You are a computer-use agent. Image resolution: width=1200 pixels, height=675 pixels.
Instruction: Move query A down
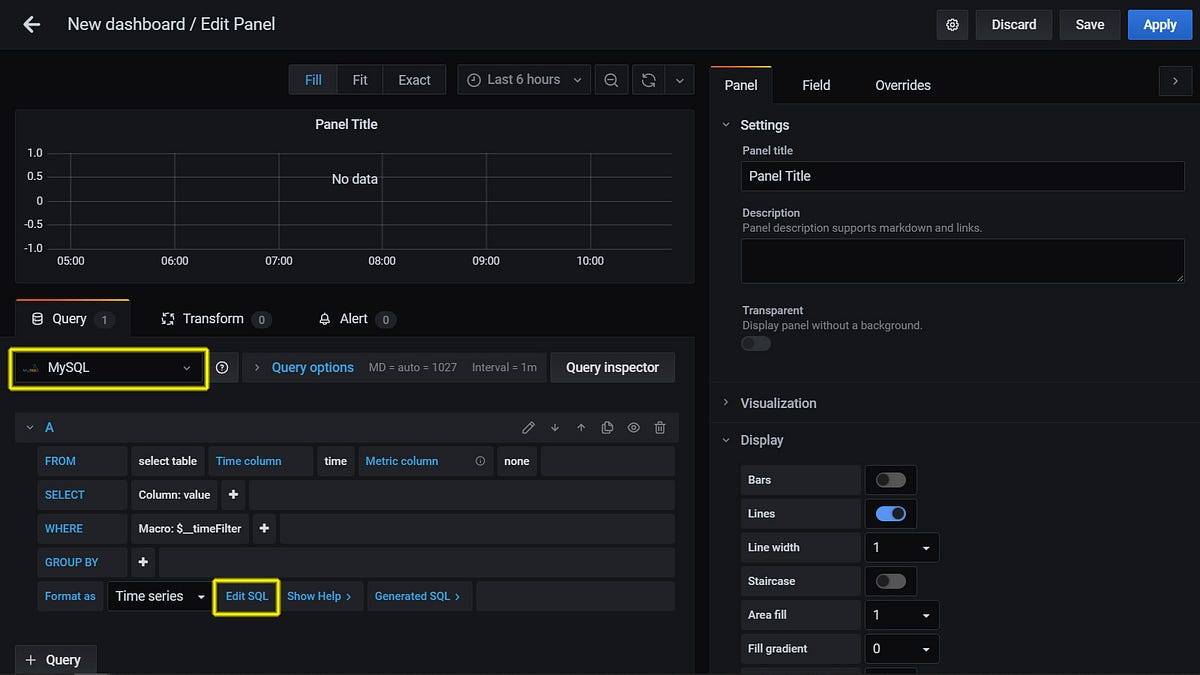[555, 428]
